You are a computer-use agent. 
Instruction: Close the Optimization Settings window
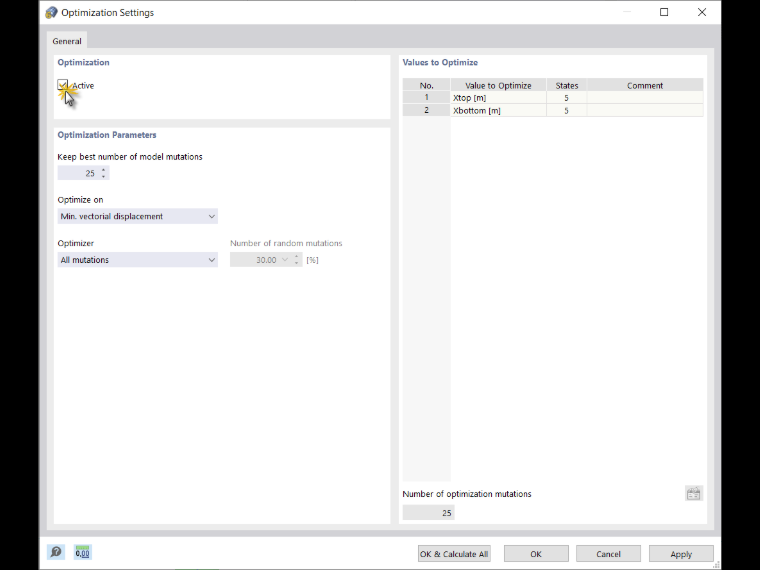[x=702, y=12]
